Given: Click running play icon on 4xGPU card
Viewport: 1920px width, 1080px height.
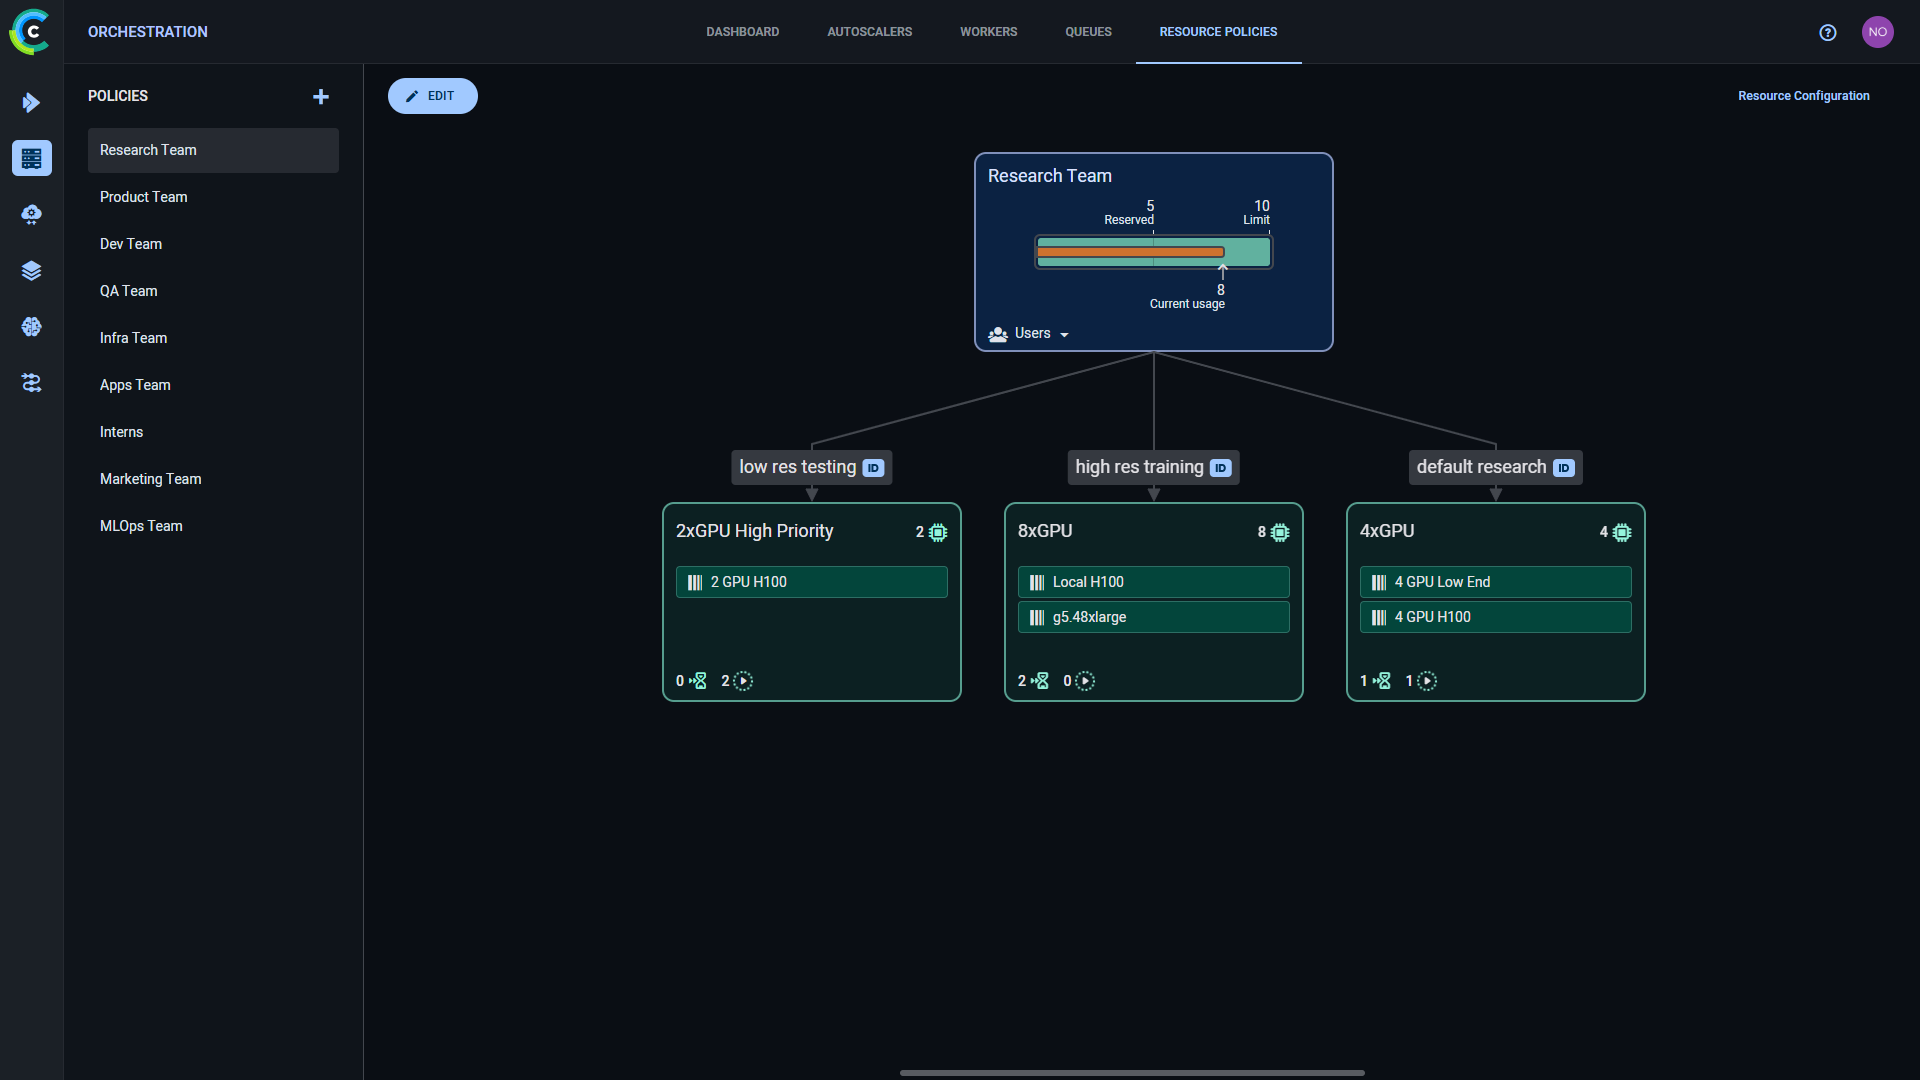Looking at the screenshot, I should [1427, 681].
